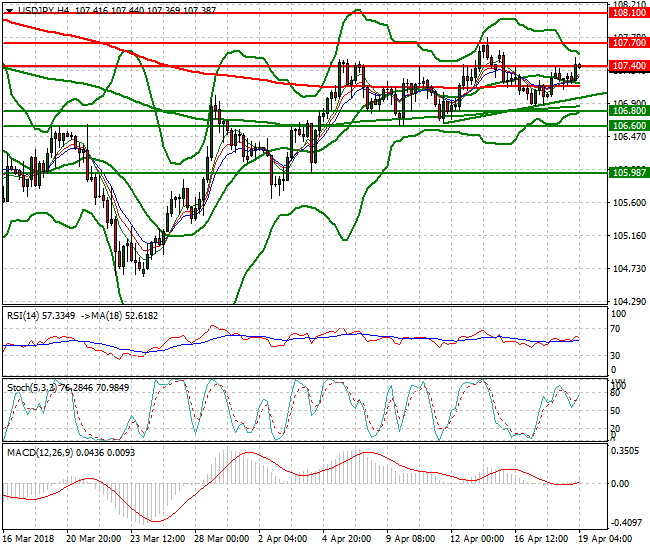
Task: Click the 16 Apr 12:00 time label
Action: (541, 539)
